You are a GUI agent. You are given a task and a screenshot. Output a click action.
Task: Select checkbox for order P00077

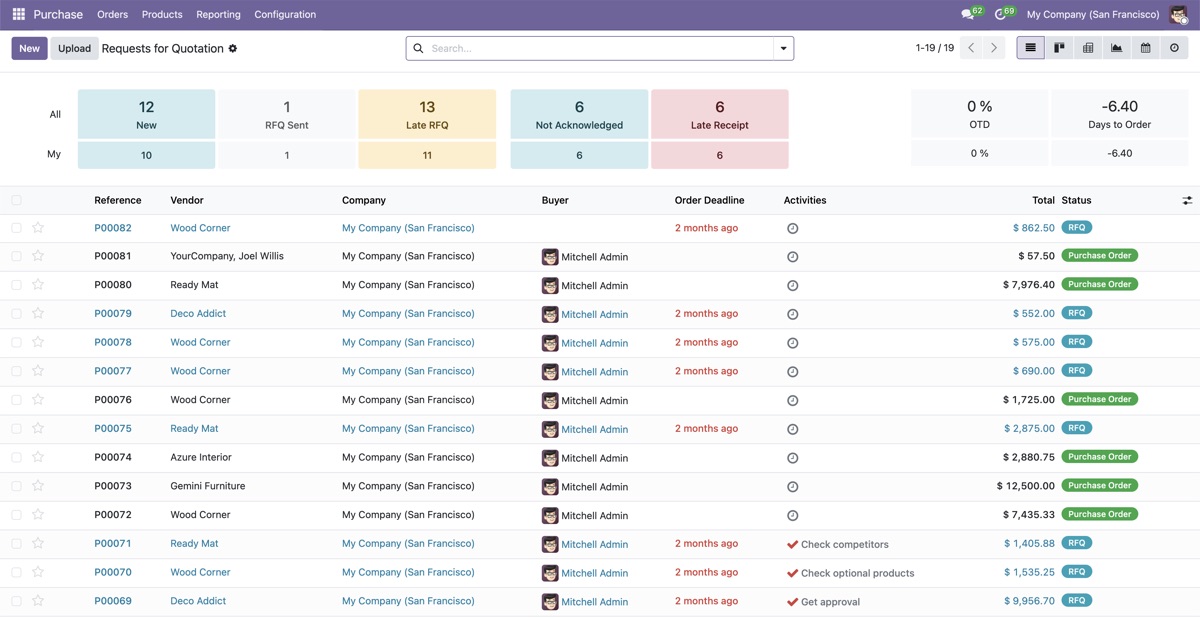[x=16, y=371]
